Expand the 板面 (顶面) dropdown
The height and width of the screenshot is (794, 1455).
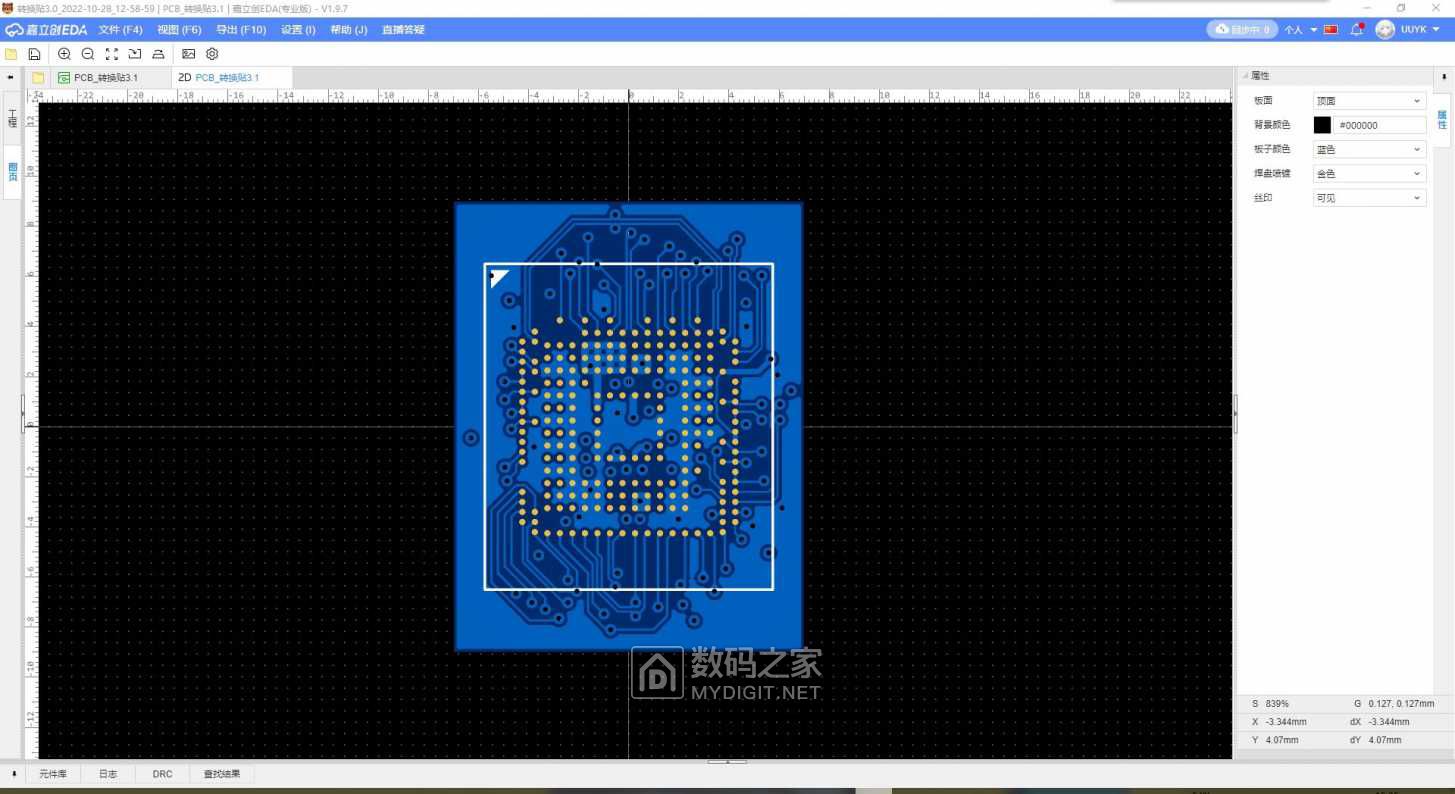click(1368, 101)
